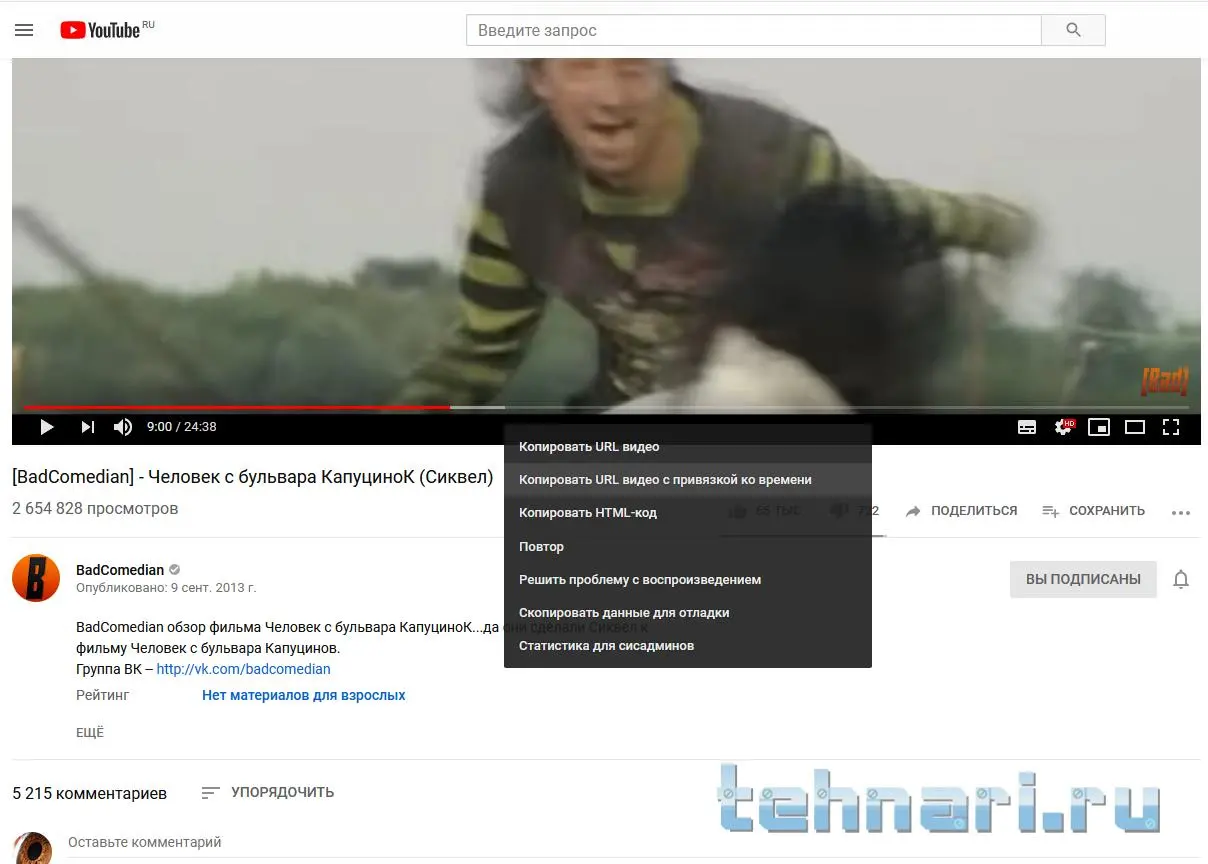Open the BadComedian channel name link
Viewport: 1208px width, 864px height.
(x=120, y=570)
